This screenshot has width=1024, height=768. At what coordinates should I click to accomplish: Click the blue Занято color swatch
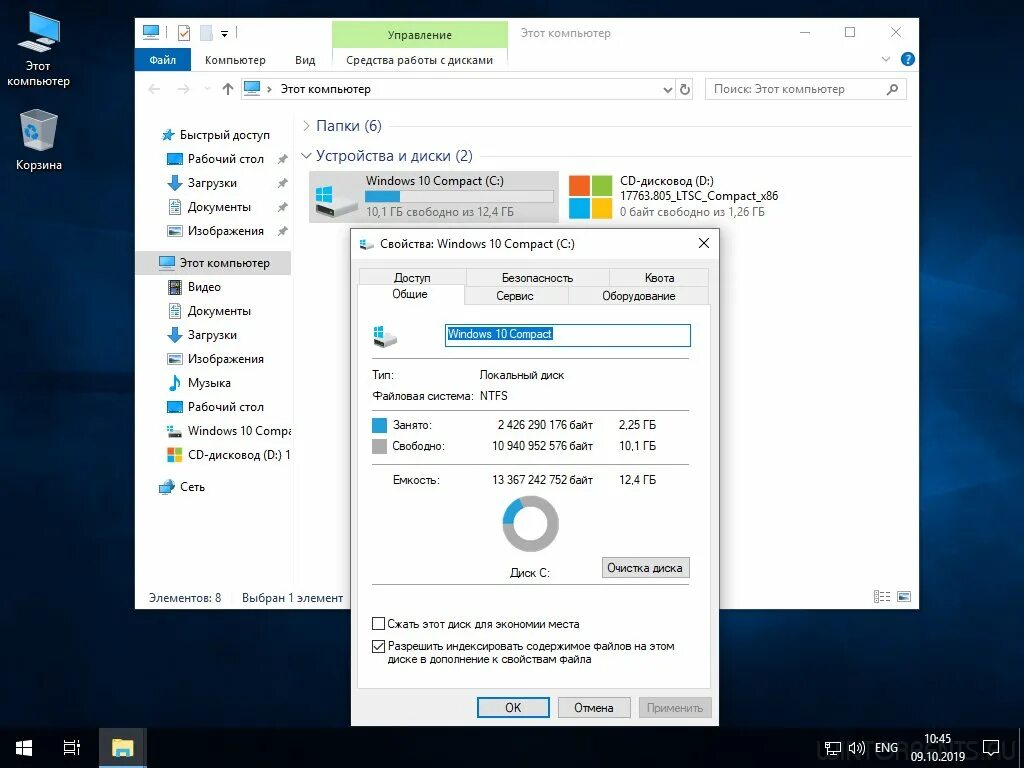(379, 425)
